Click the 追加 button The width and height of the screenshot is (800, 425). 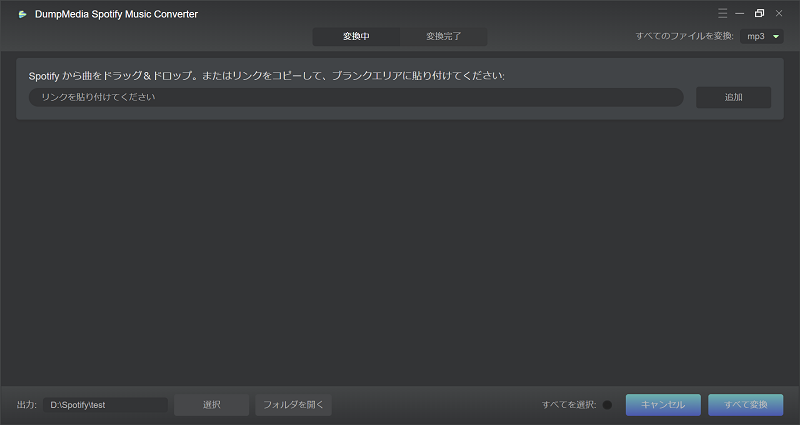click(x=733, y=97)
